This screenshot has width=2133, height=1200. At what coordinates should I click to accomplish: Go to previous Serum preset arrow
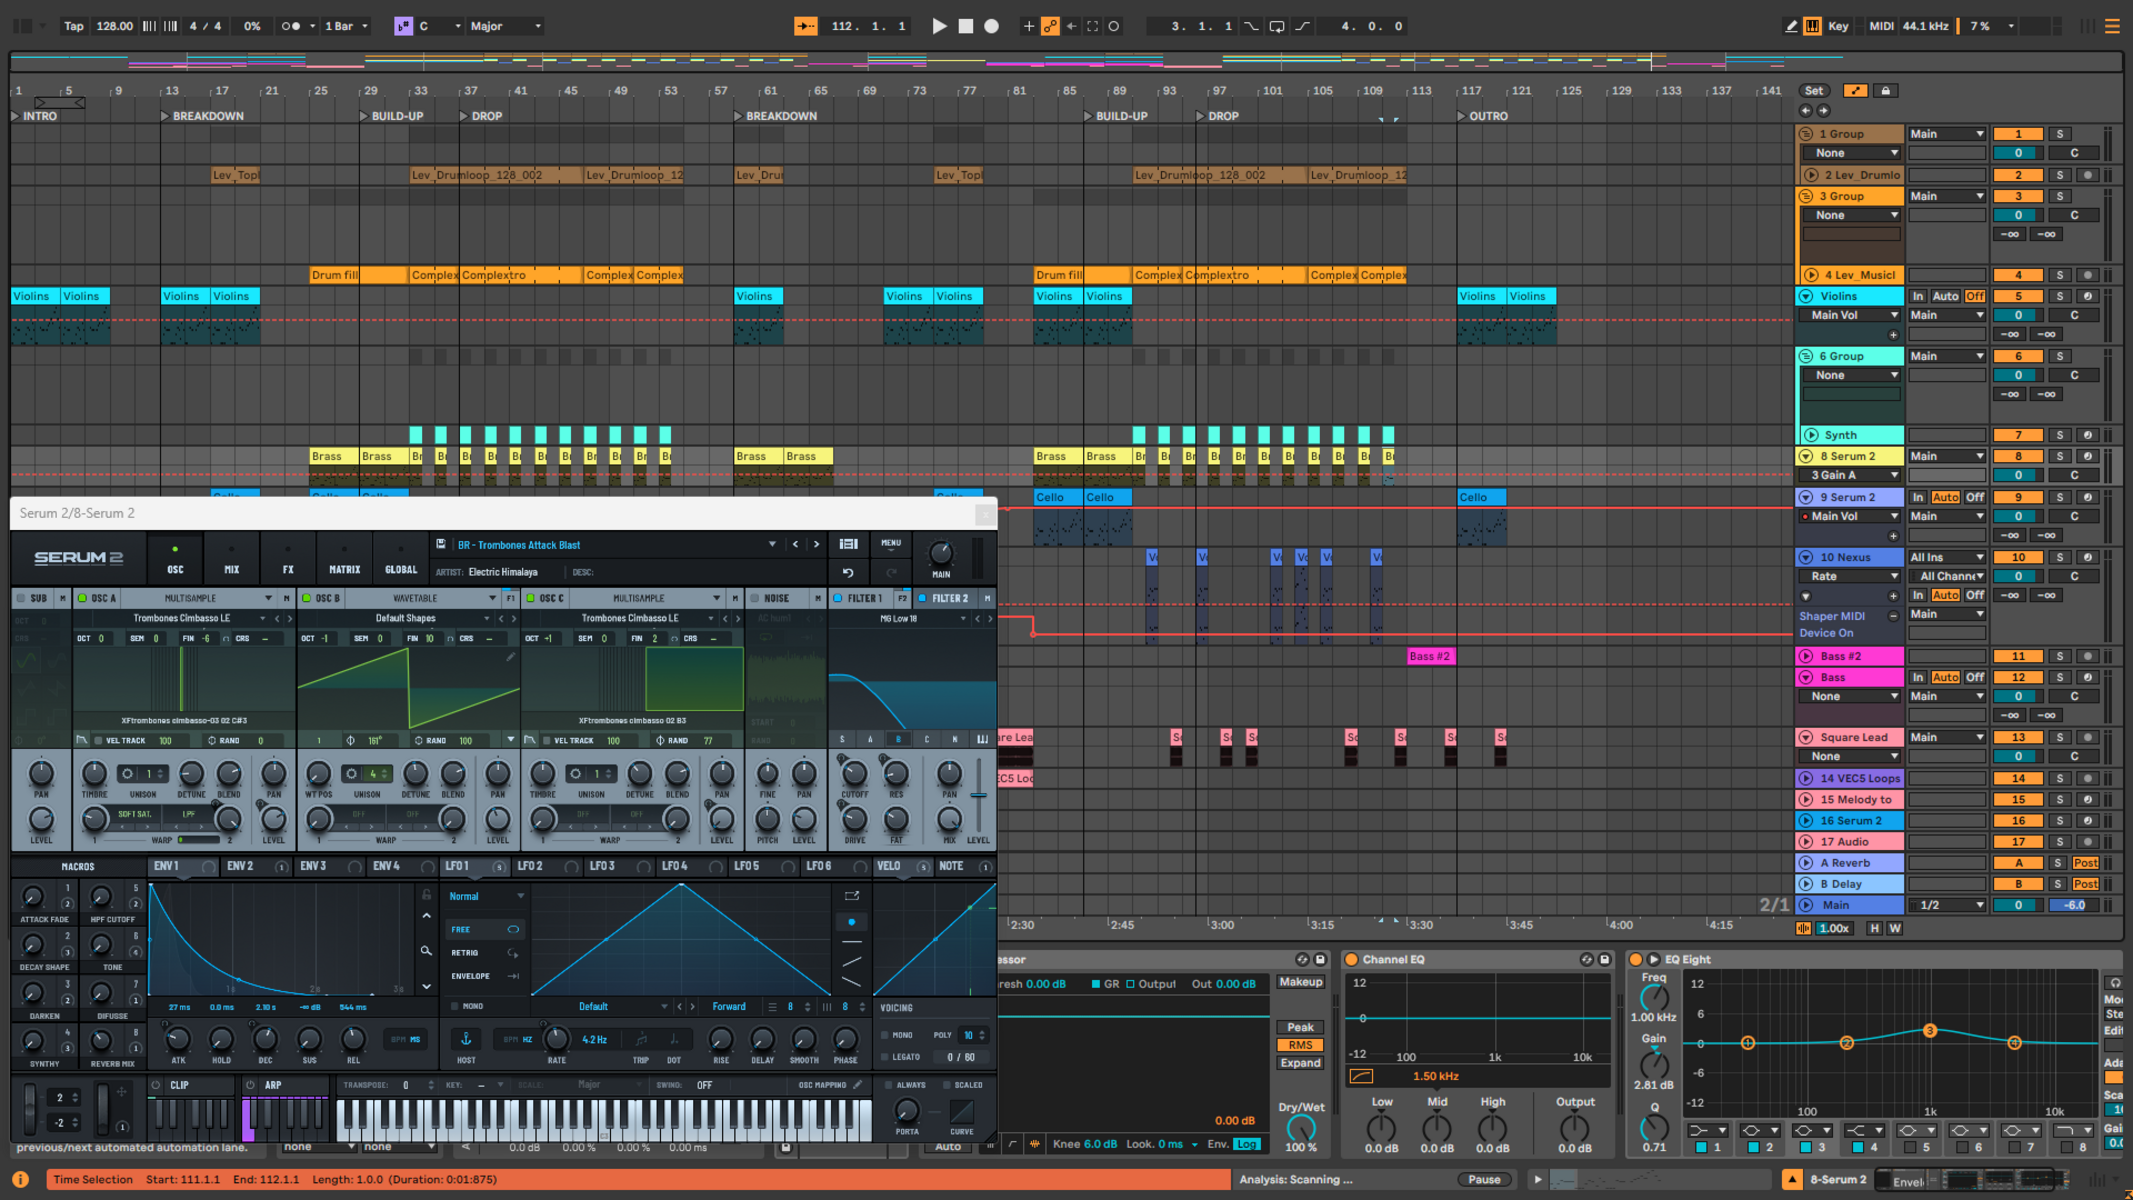(796, 544)
